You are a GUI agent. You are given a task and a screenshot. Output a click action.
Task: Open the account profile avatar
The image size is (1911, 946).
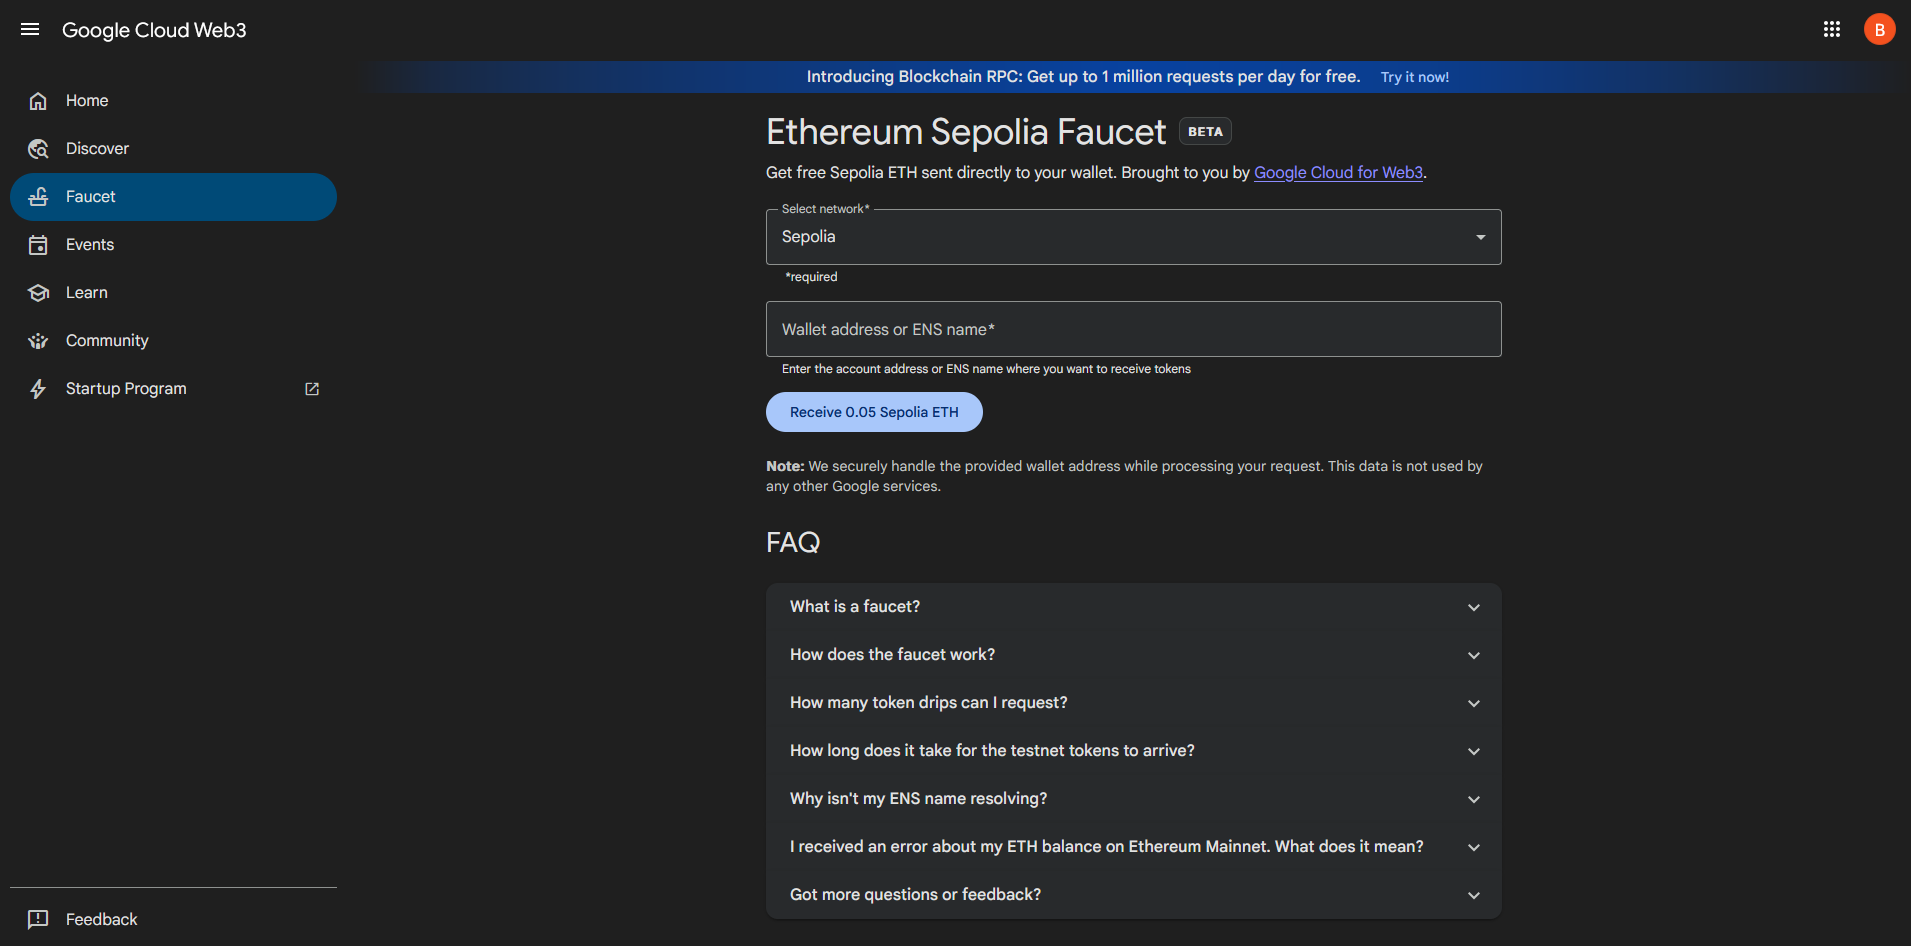1879,29
